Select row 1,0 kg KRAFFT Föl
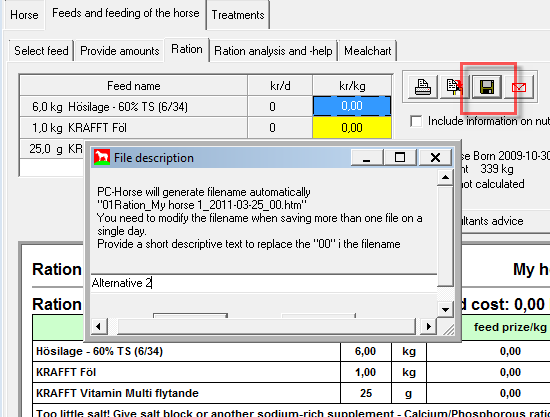The image size is (550, 417). click(x=134, y=128)
